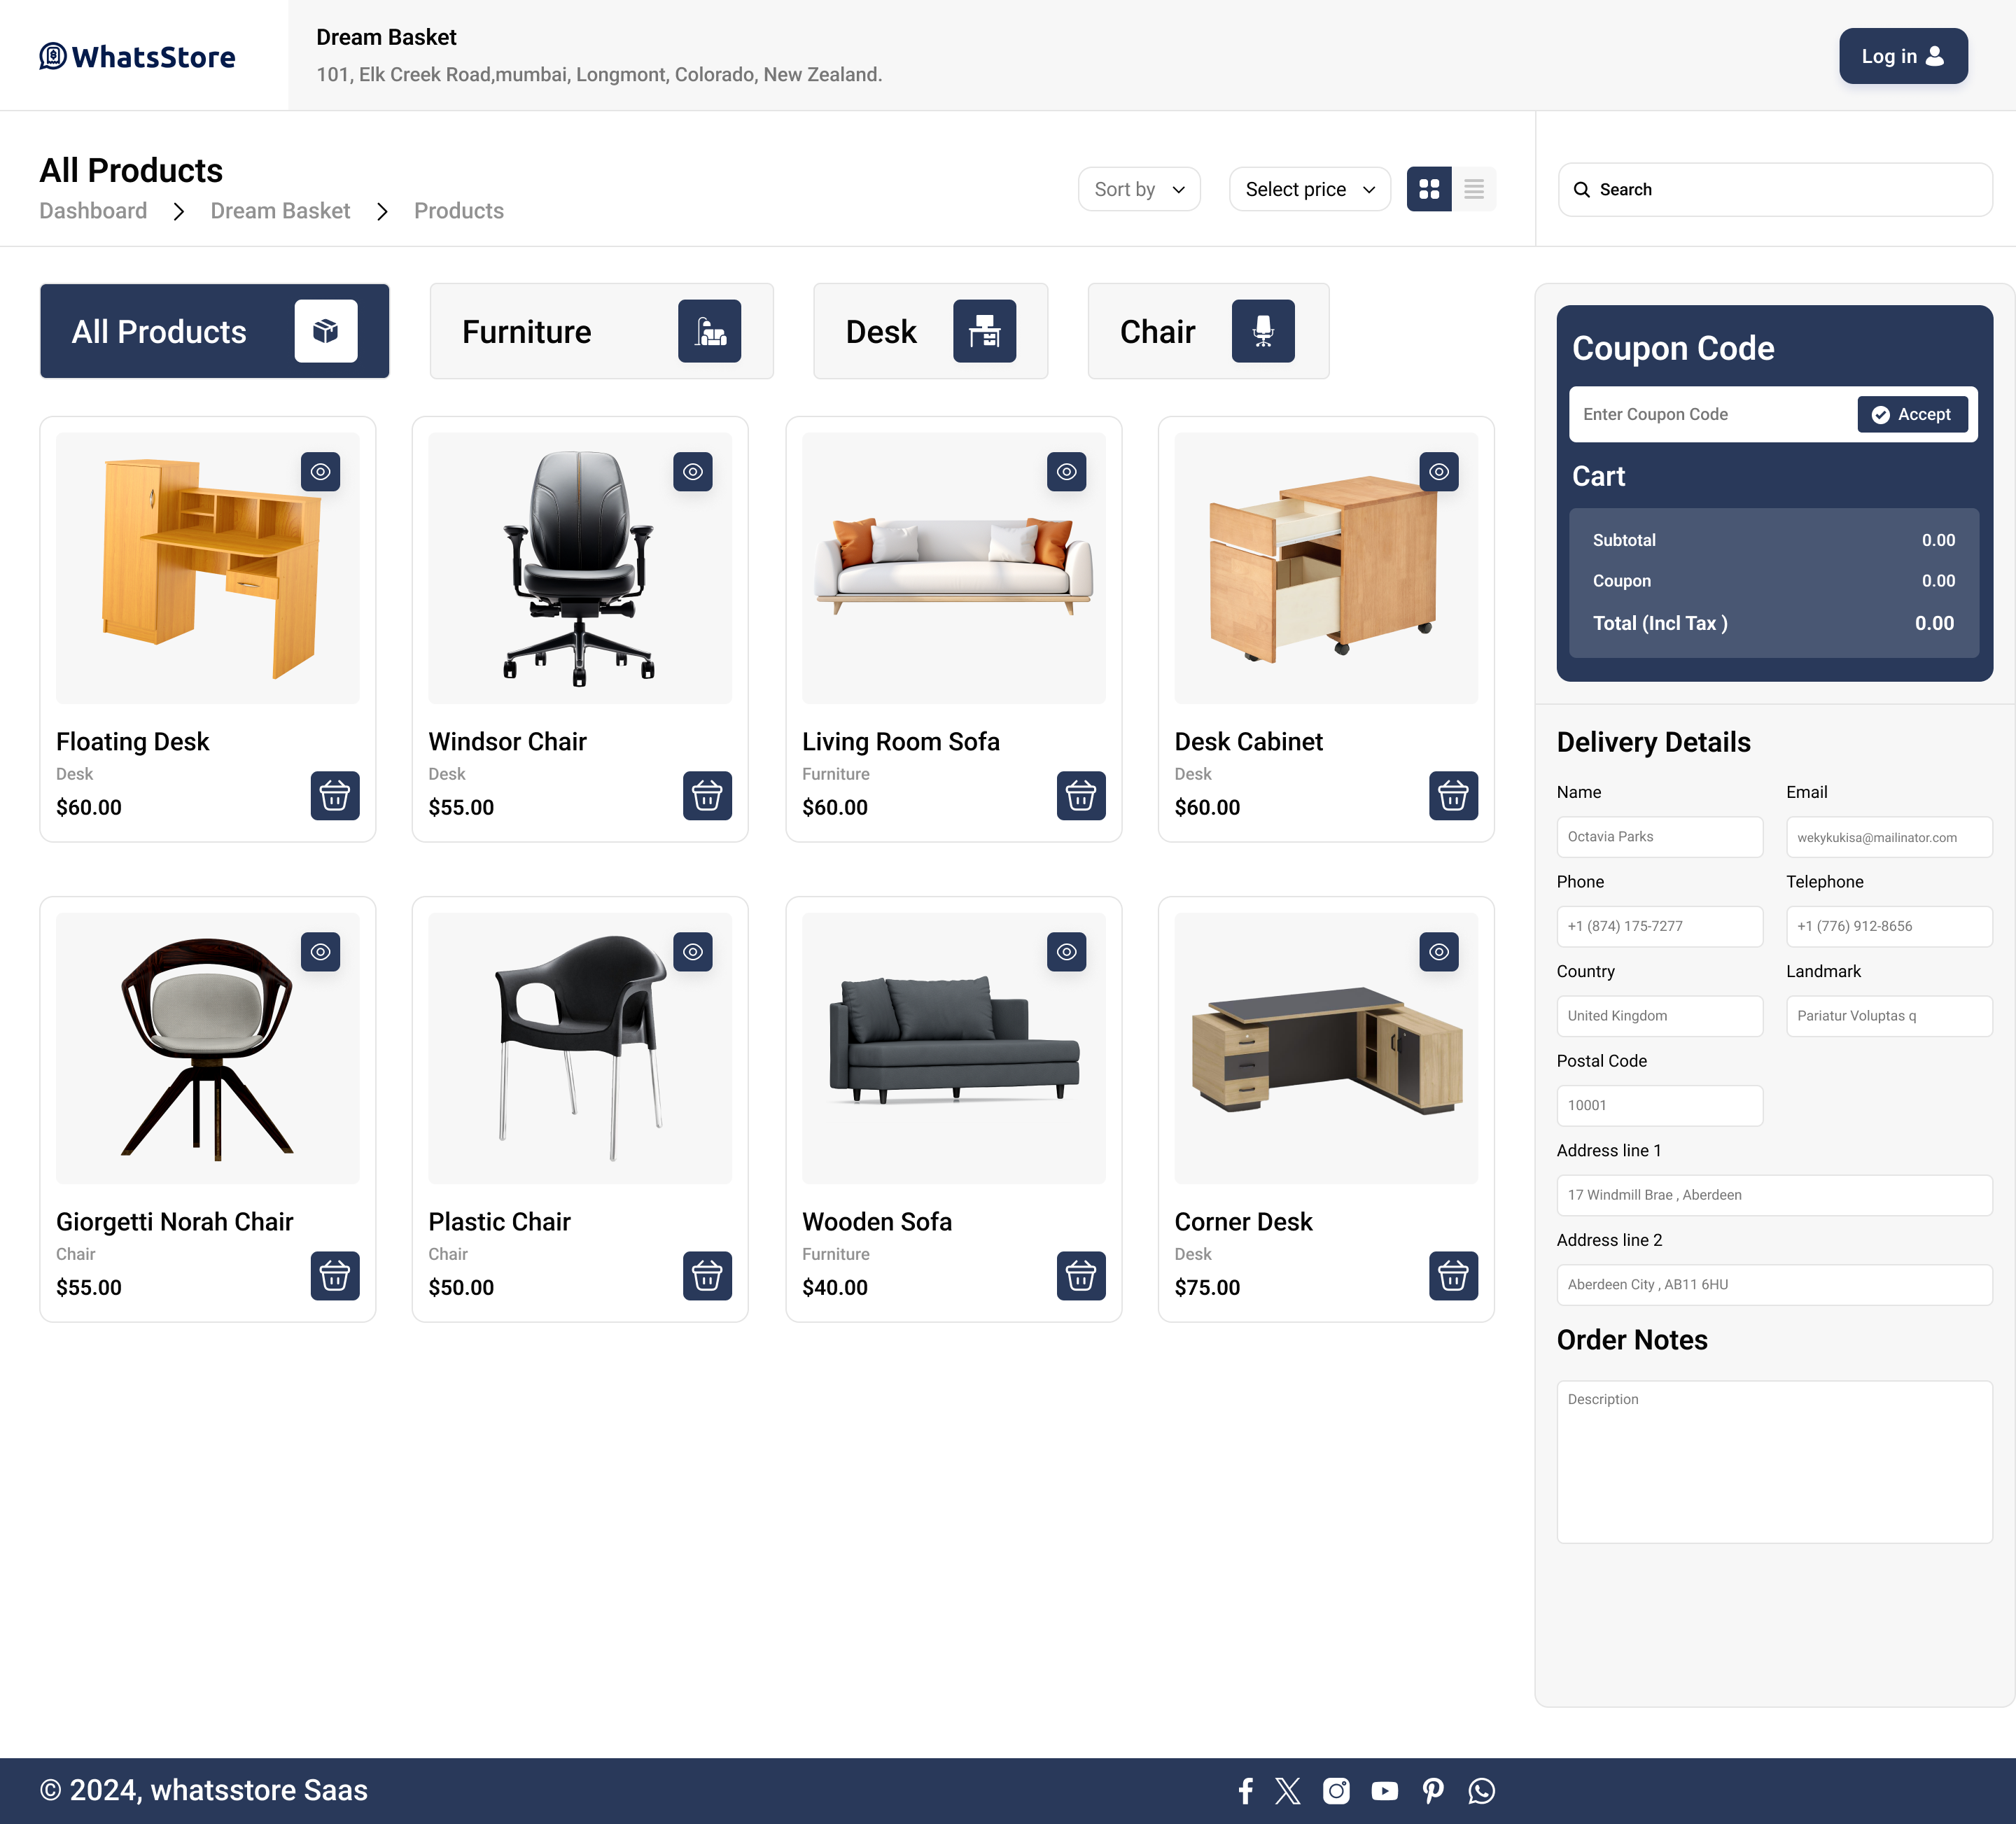Filter products by Chair category
Image resolution: width=2016 pixels, height=1824 pixels.
(1207, 331)
